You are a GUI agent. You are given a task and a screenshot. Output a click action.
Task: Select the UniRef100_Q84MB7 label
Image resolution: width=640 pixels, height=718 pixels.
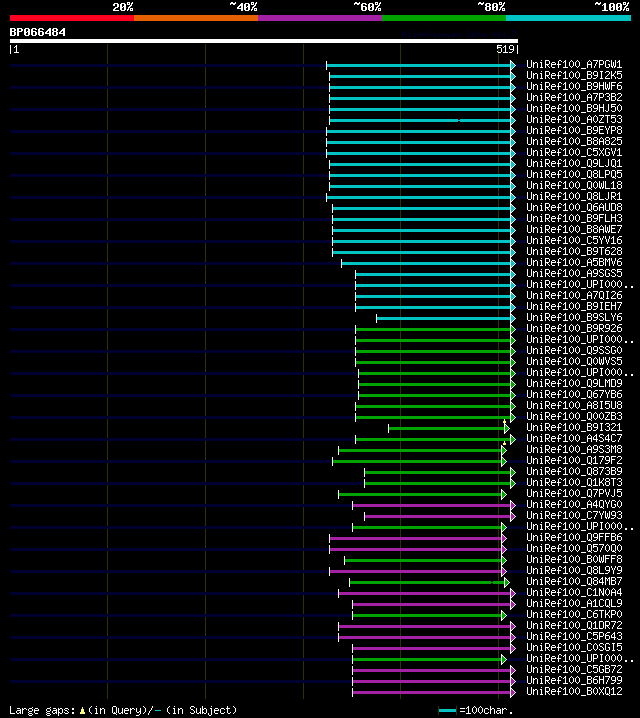pos(574,581)
